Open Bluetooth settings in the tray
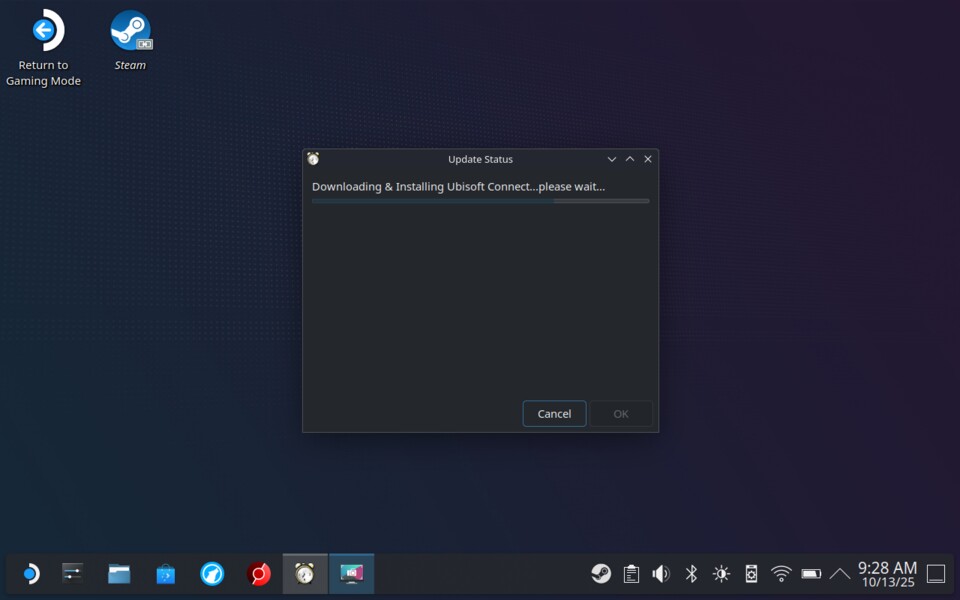960x600 pixels. tap(691, 574)
